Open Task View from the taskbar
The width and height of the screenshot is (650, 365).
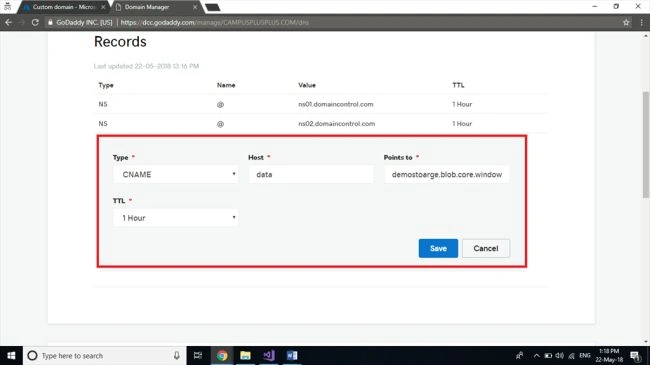[x=198, y=355]
